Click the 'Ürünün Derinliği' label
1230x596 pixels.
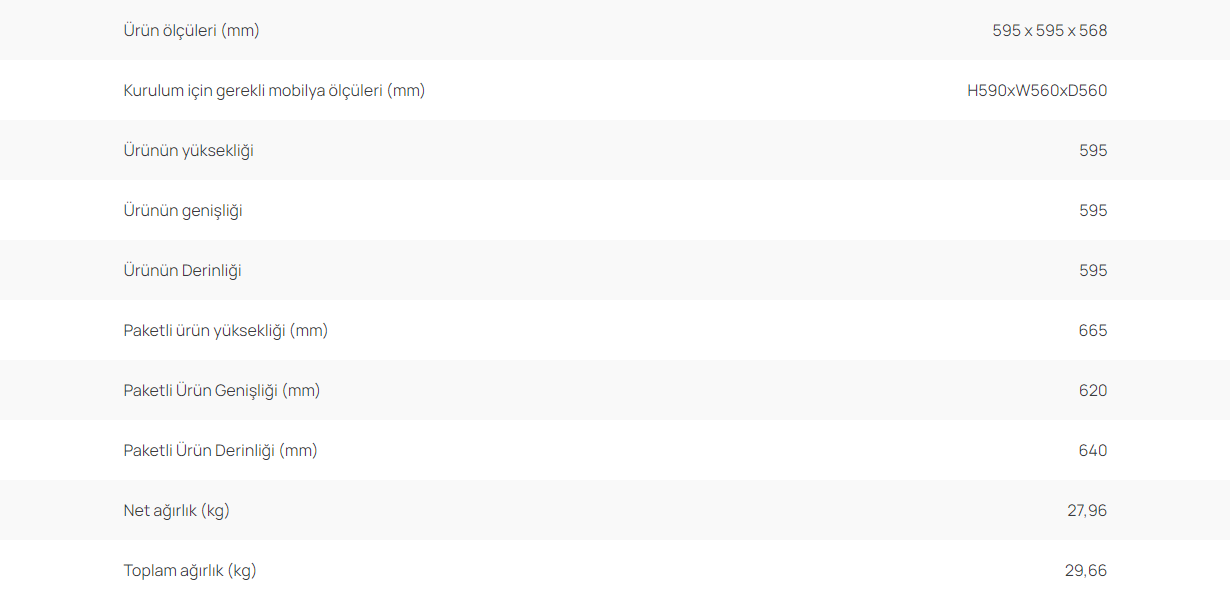click(x=183, y=271)
